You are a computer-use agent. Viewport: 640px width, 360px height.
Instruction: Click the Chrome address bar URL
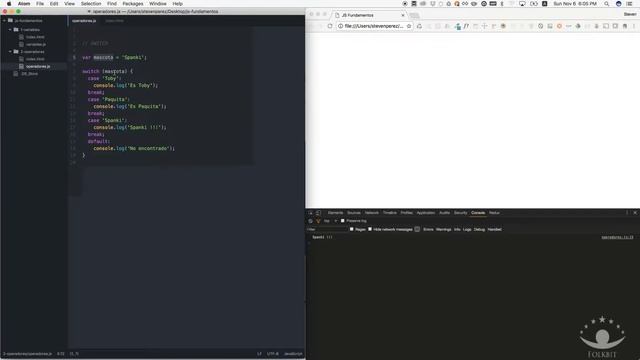[x=373, y=26]
